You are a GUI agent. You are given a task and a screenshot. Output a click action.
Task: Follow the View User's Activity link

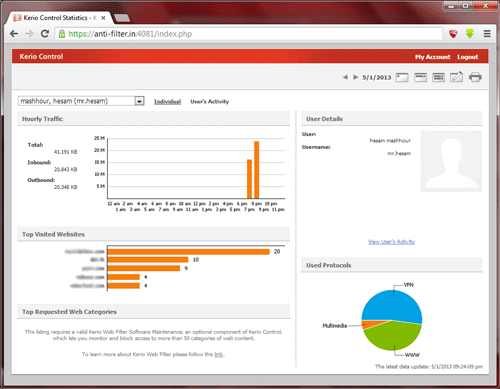(x=391, y=242)
